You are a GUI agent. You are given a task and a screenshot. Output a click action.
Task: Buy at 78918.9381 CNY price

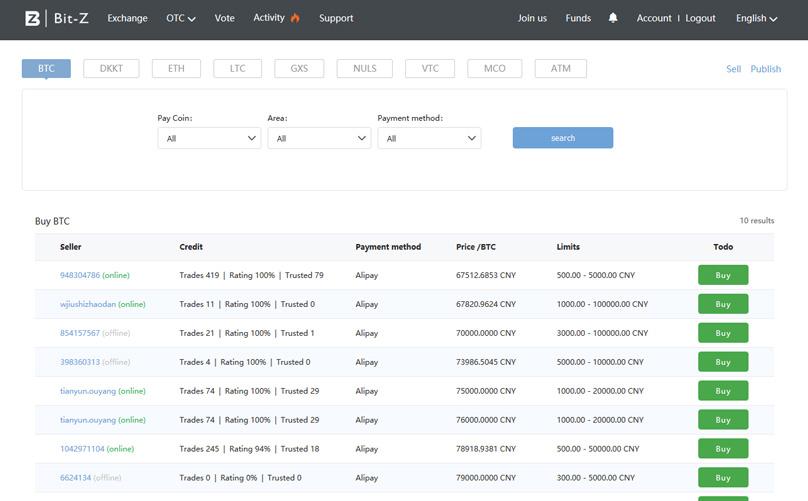pyautogui.click(x=723, y=448)
